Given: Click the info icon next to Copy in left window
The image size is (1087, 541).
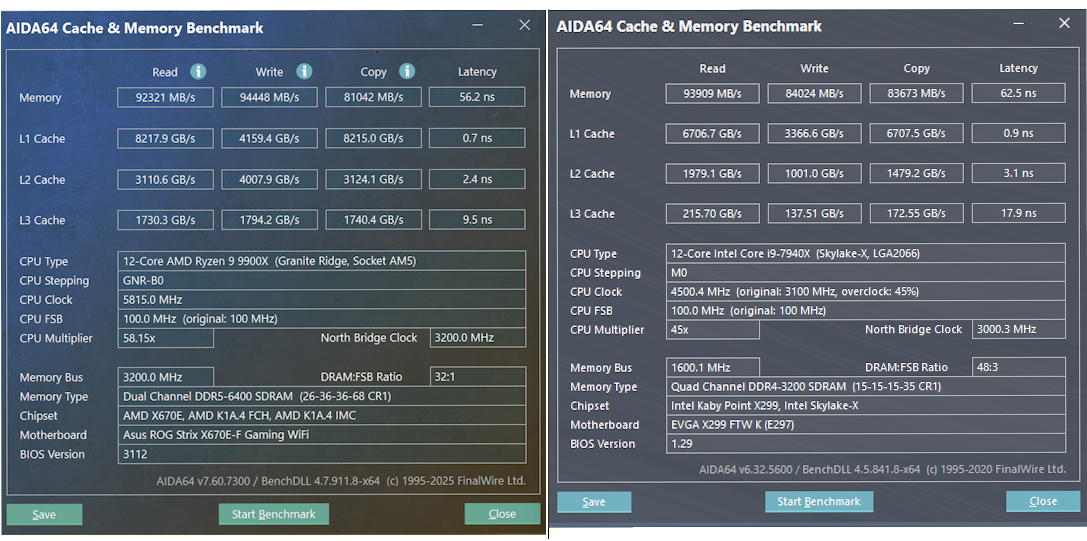Looking at the screenshot, I should click(x=407, y=71).
